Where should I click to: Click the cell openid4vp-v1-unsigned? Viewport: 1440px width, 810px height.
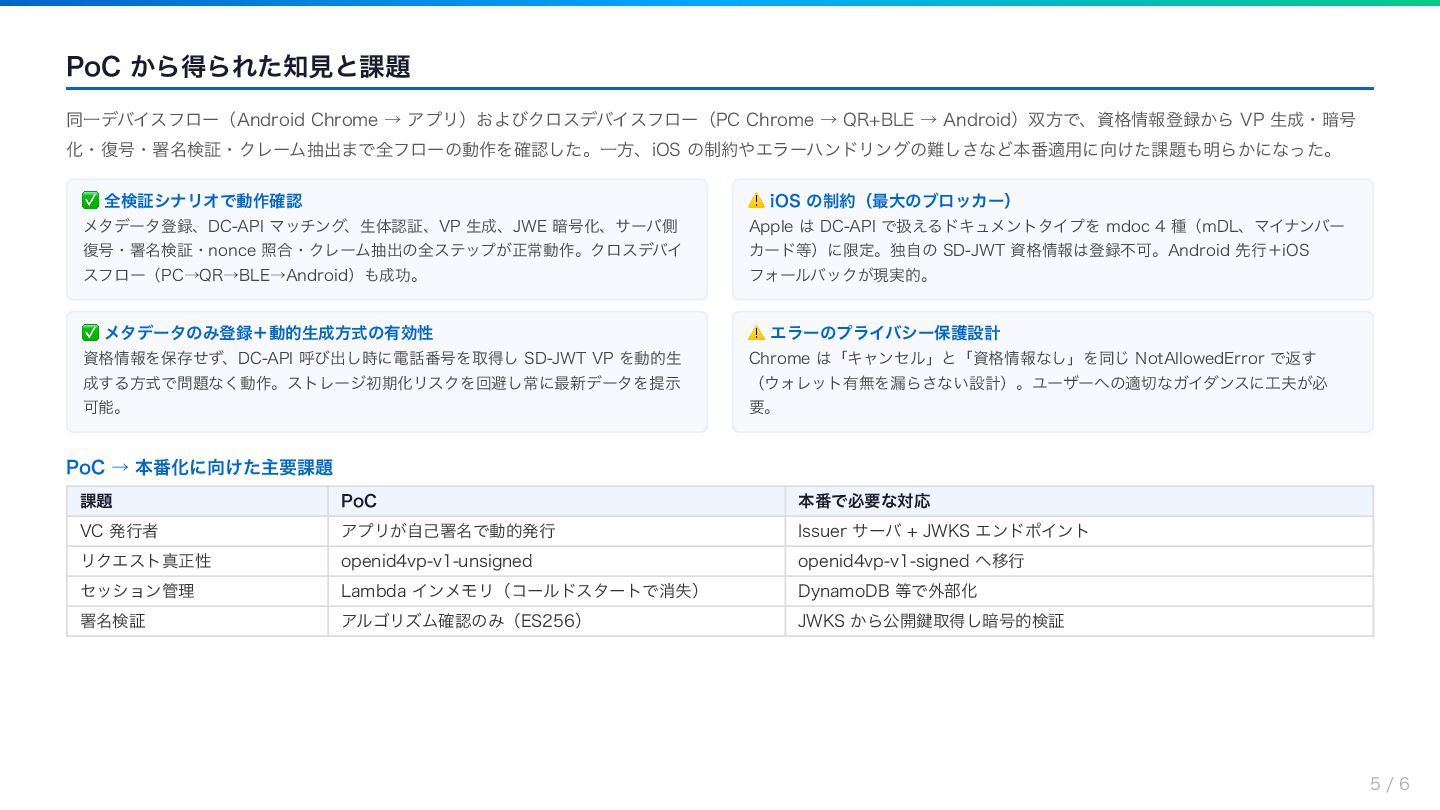click(556, 561)
